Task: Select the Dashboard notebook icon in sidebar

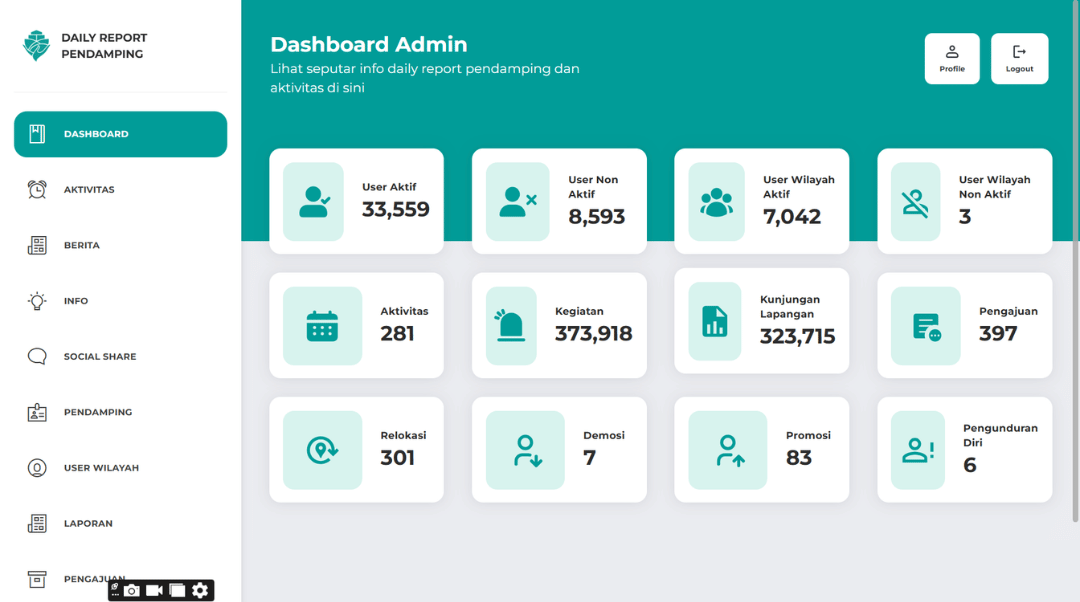Action: (x=35, y=133)
